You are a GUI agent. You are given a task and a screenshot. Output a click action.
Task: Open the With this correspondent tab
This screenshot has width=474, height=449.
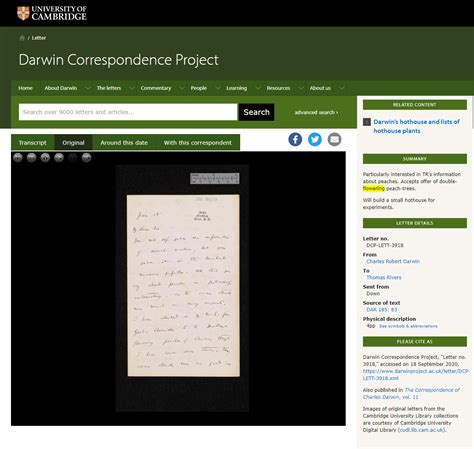click(198, 143)
